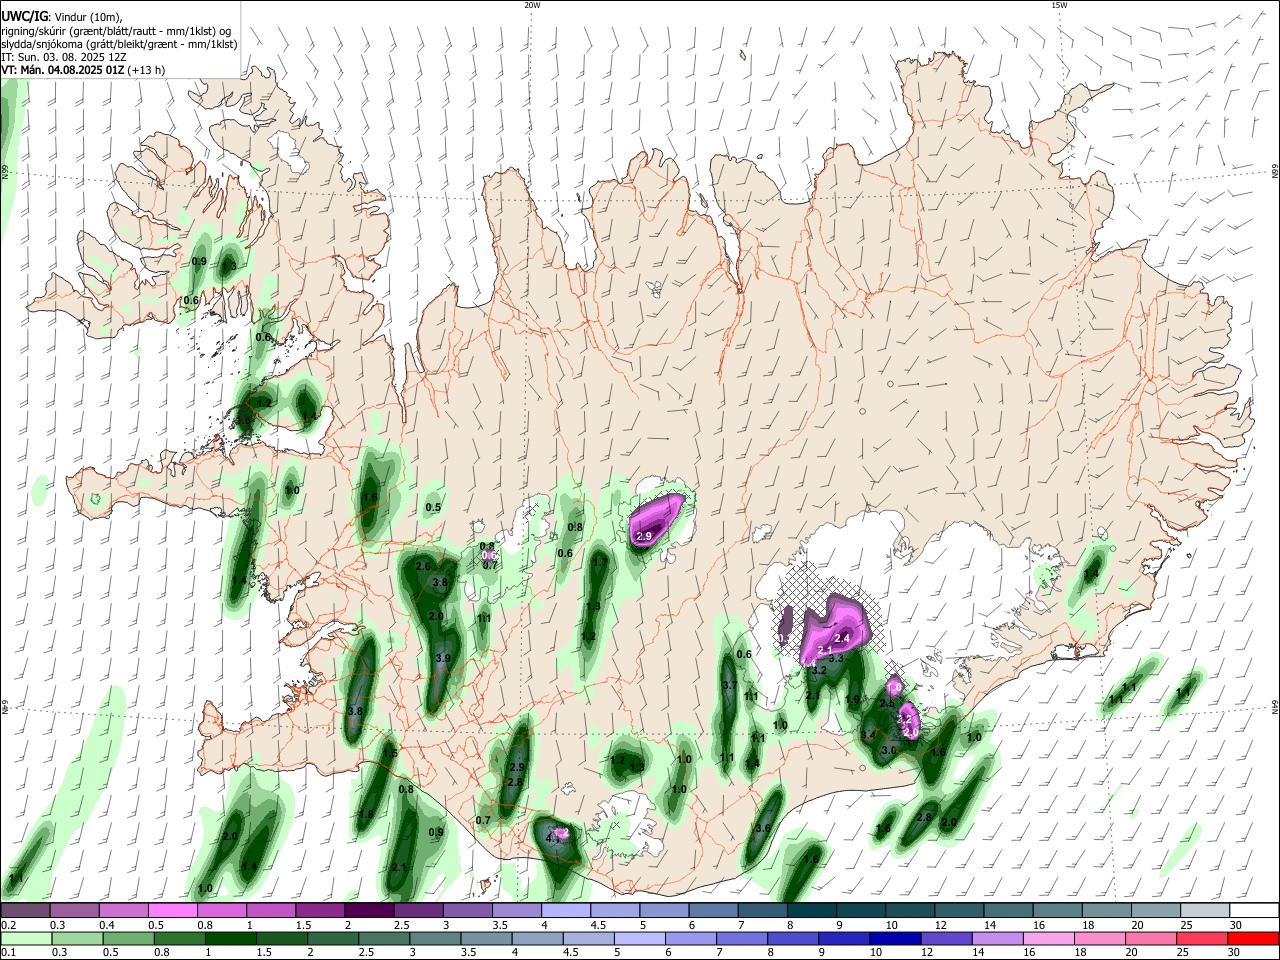Click the '3.3' value below the pink area

(x=837, y=658)
